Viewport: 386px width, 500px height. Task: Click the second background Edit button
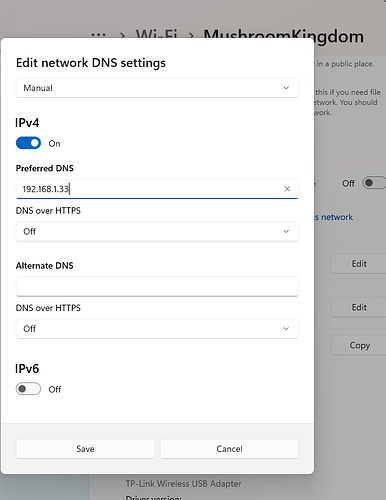(x=359, y=307)
